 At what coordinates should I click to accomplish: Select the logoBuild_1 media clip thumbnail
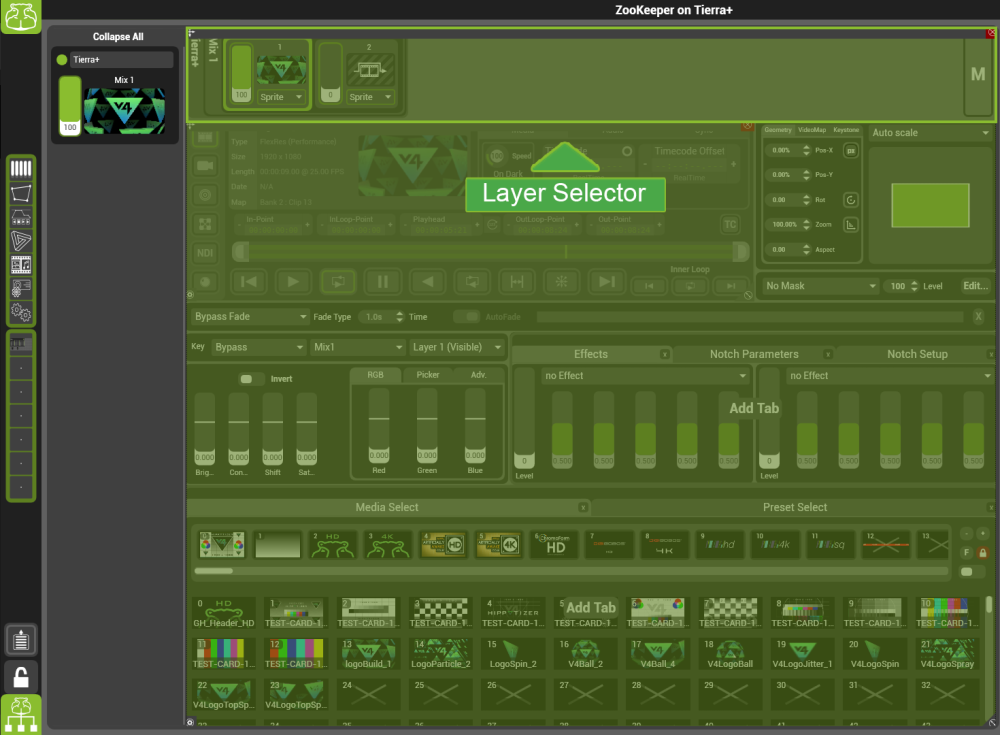[x=368, y=653]
